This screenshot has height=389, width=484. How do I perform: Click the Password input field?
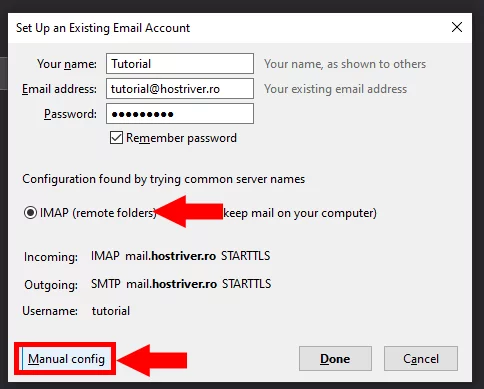click(180, 114)
